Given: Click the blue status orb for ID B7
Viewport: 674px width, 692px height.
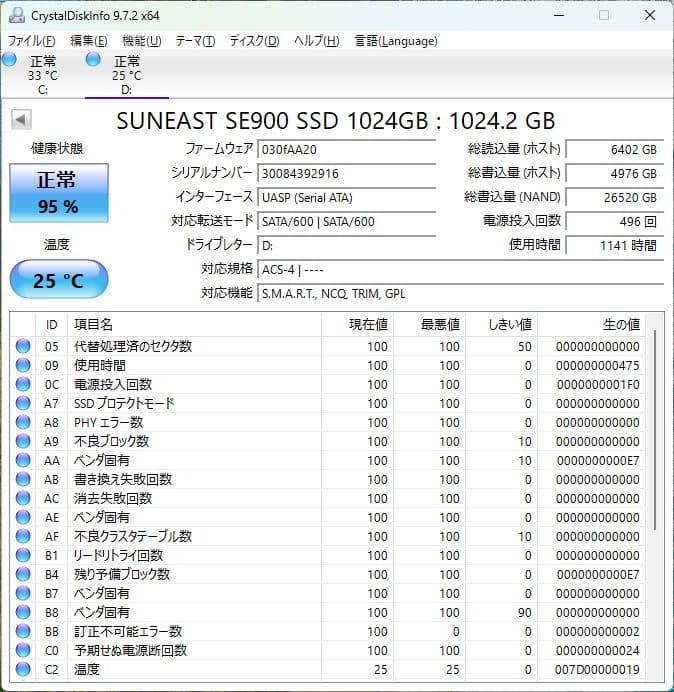Looking at the screenshot, I should click(23, 593).
